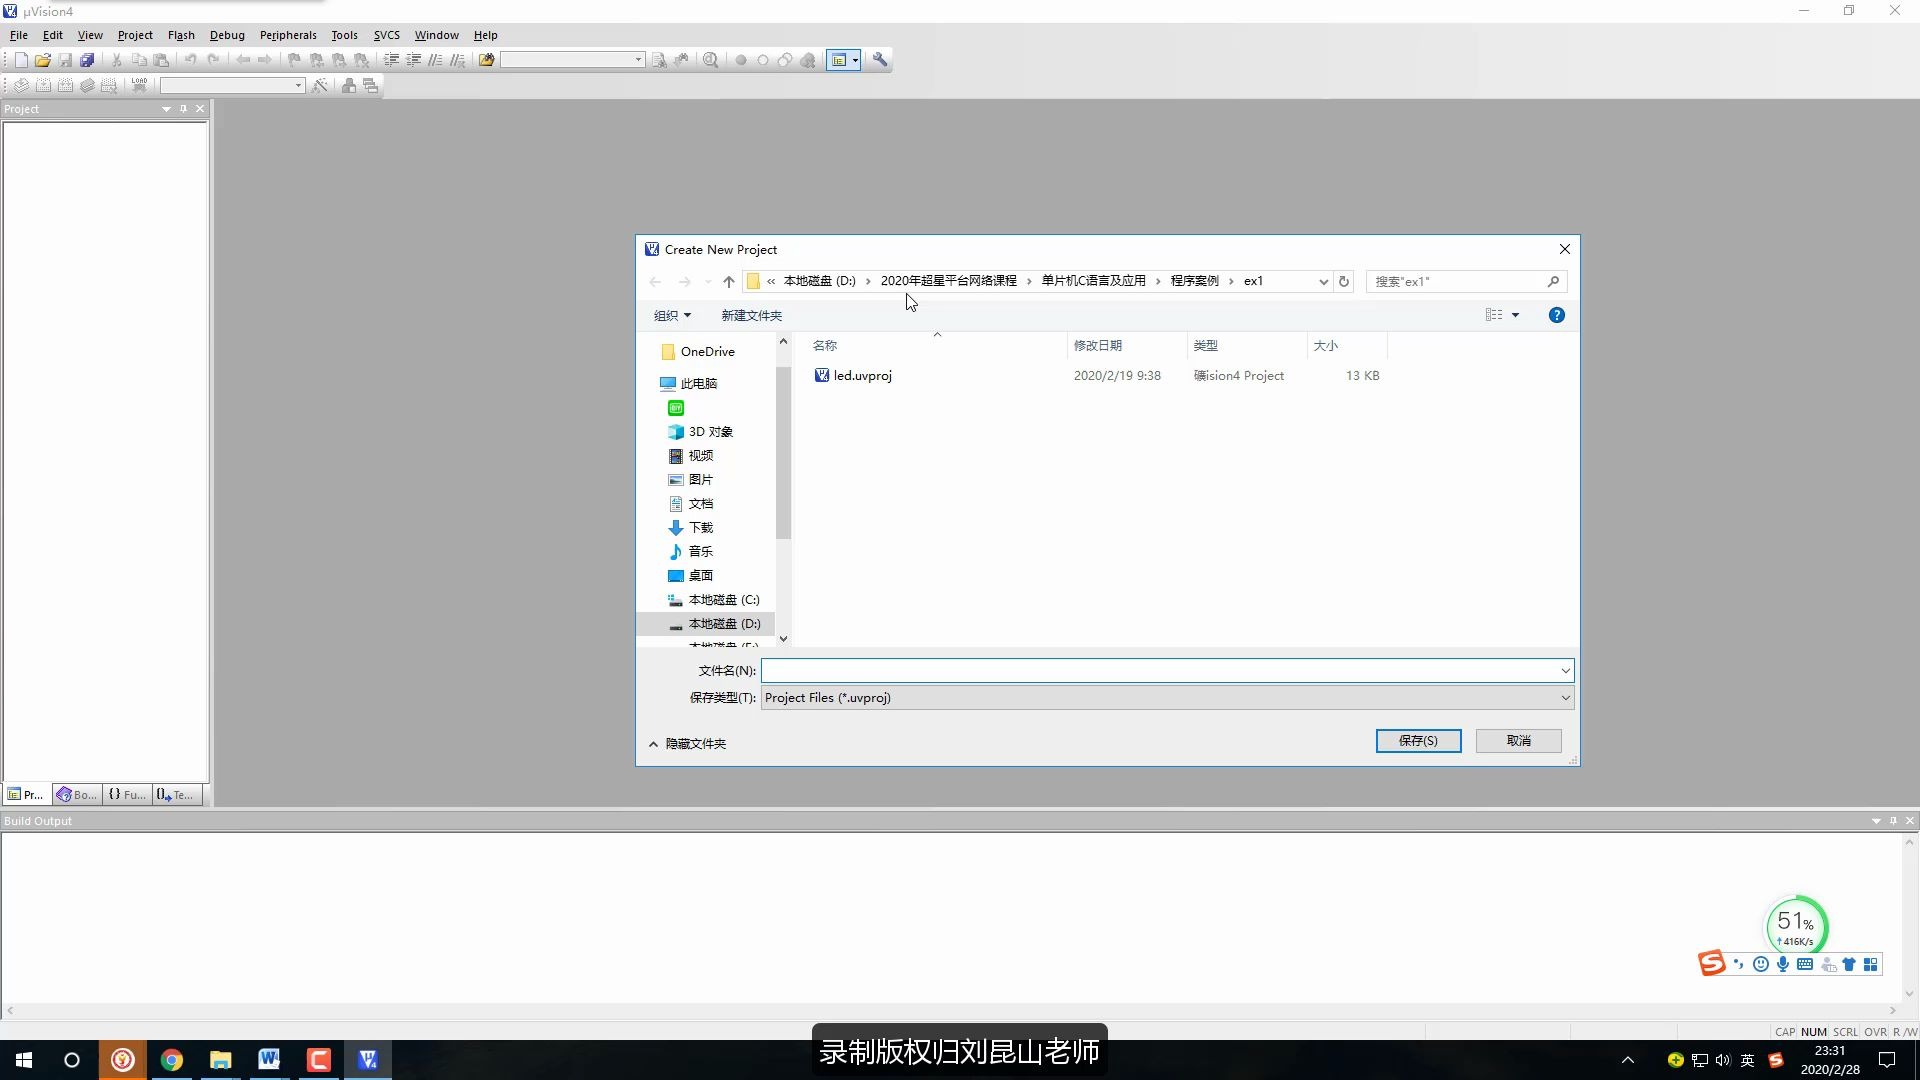Switch to the Templates tab in Project panel
Viewport: 1920px width, 1080px height.
(x=176, y=795)
